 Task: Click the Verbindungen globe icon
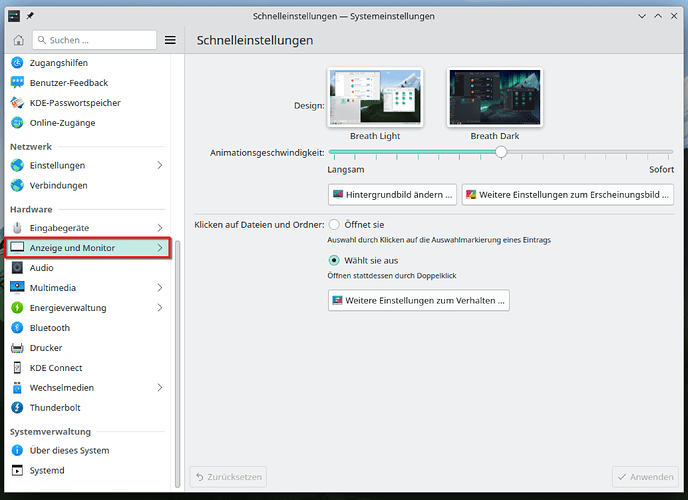(17, 186)
